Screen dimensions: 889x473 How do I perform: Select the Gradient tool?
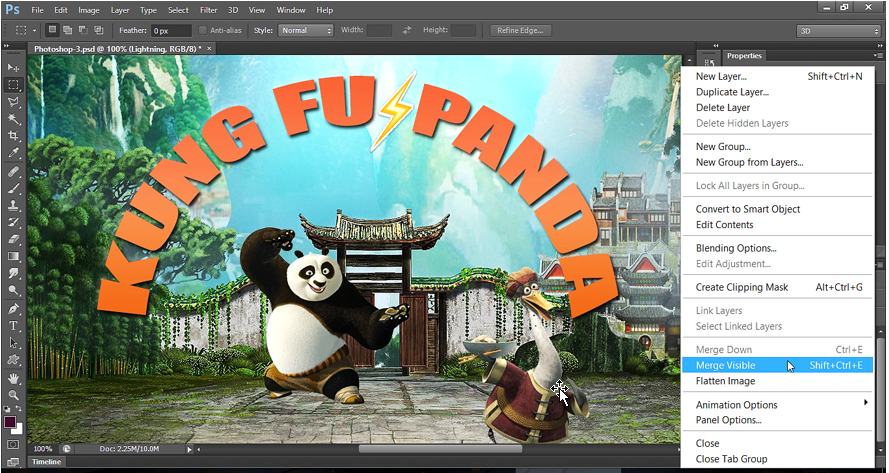pyautogui.click(x=13, y=256)
